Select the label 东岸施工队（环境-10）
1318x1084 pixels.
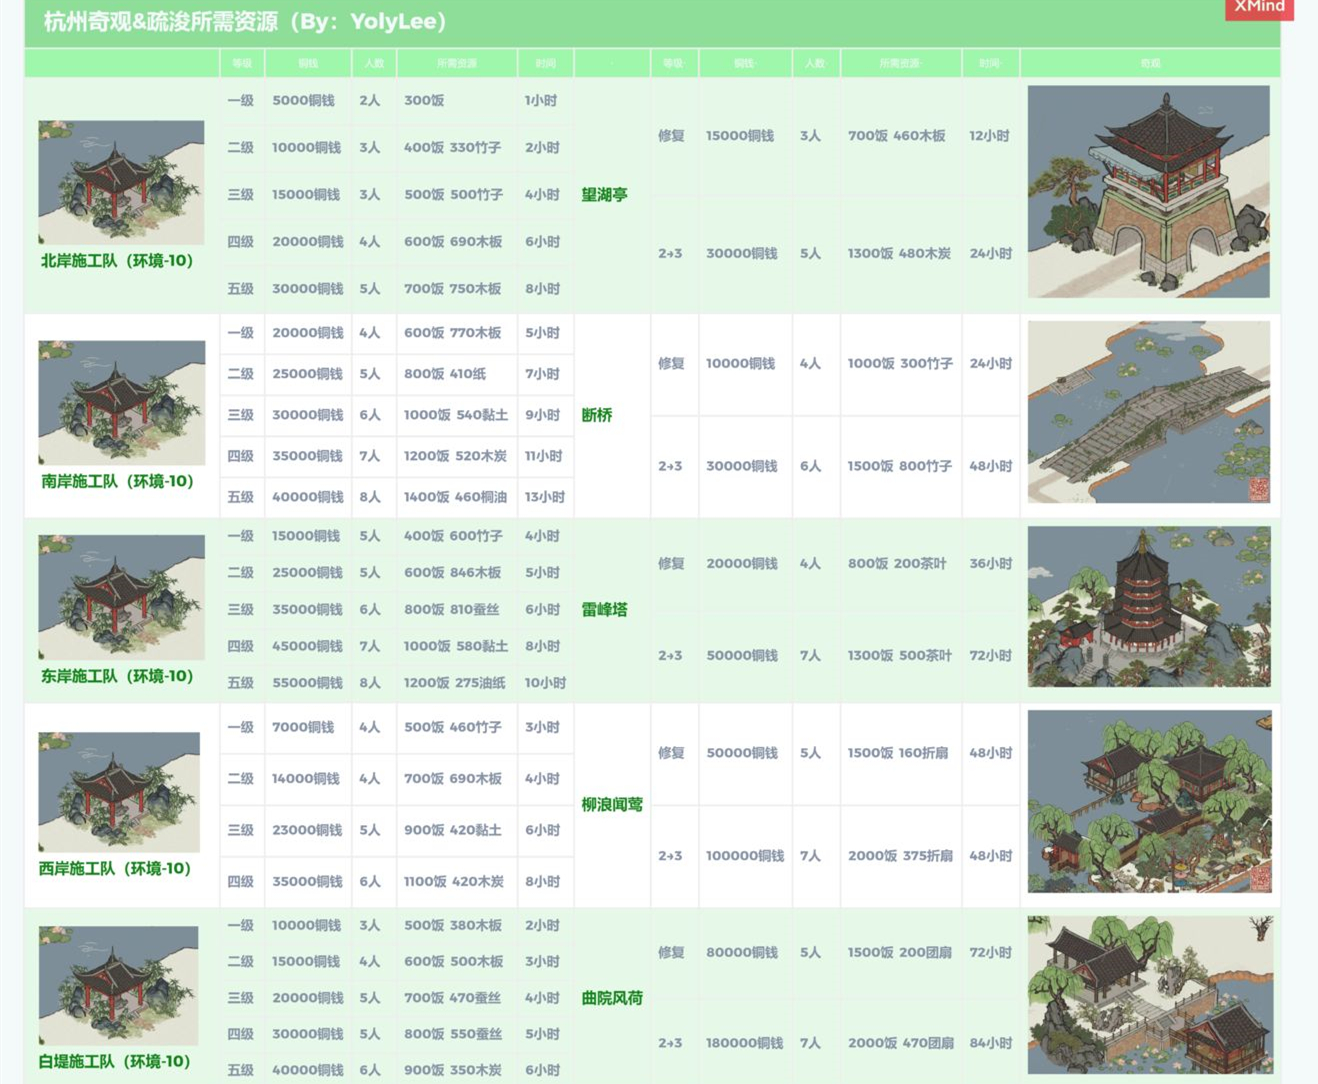click(x=117, y=676)
